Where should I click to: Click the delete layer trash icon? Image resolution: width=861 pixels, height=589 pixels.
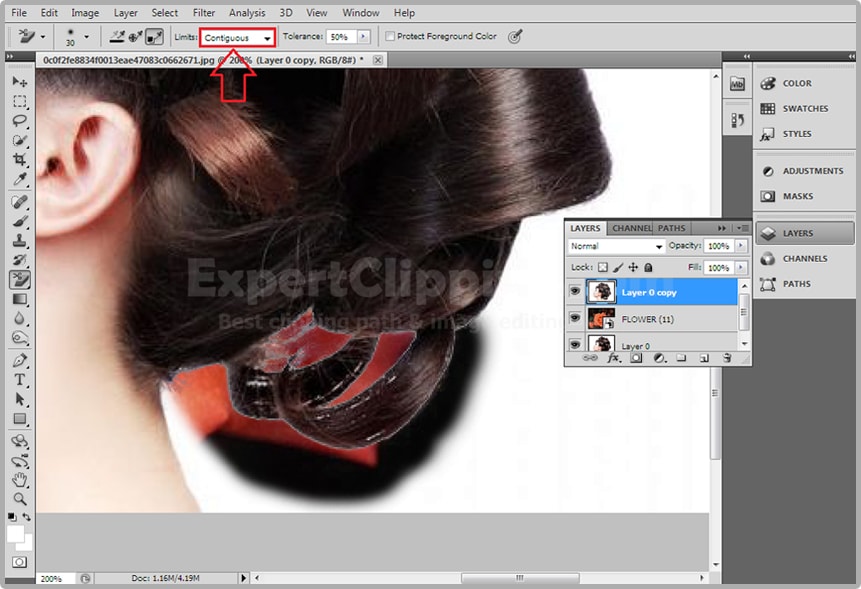727,358
